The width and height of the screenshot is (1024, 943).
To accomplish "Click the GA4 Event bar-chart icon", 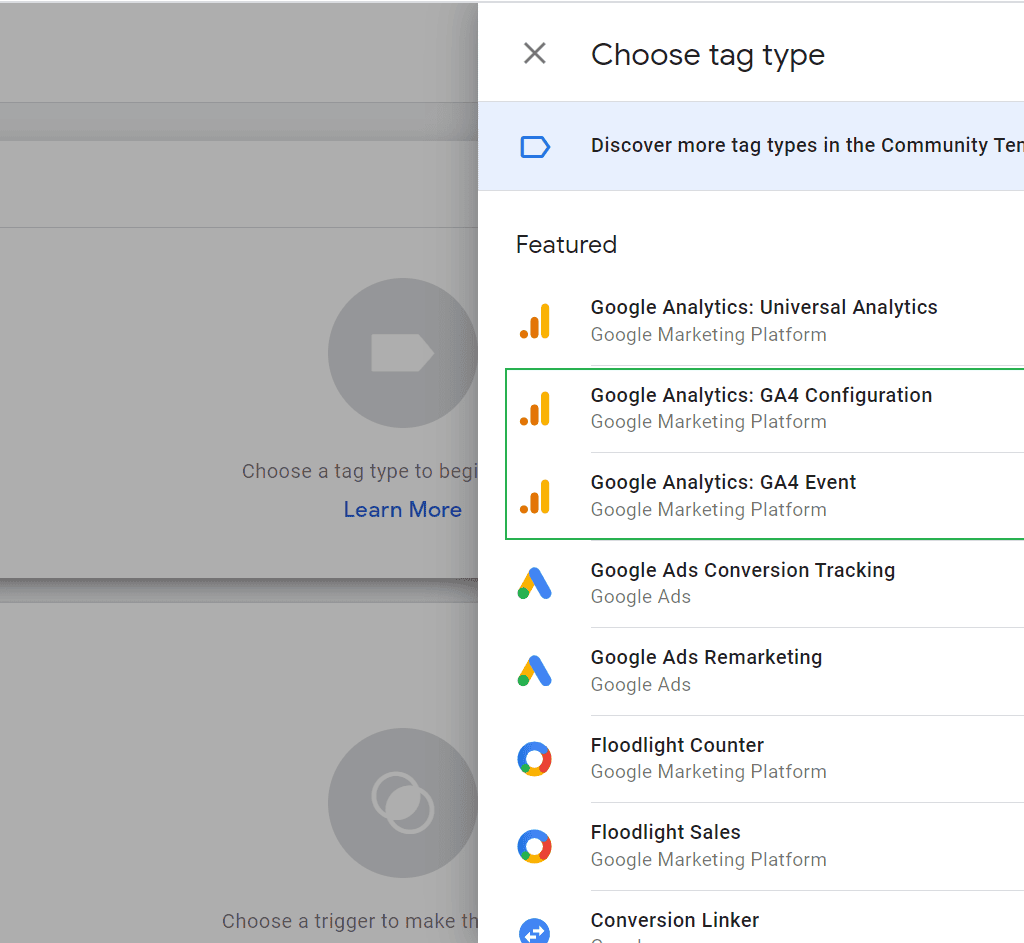I will [x=535, y=496].
